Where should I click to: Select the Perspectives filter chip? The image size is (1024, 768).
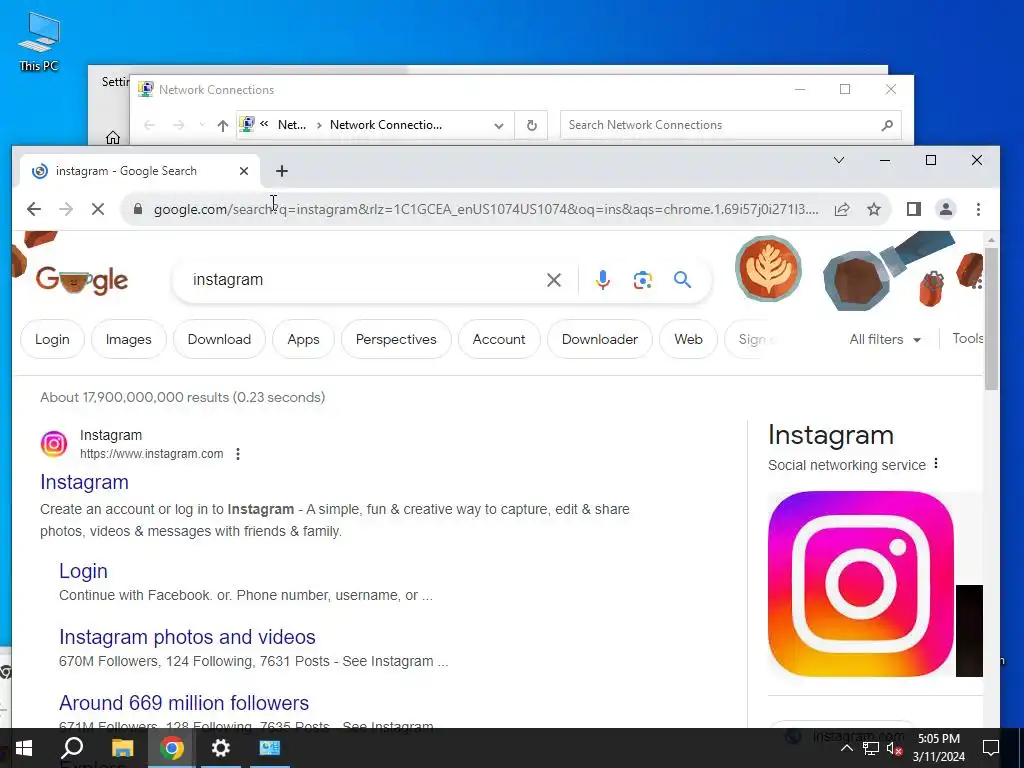[x=396, y=340]
